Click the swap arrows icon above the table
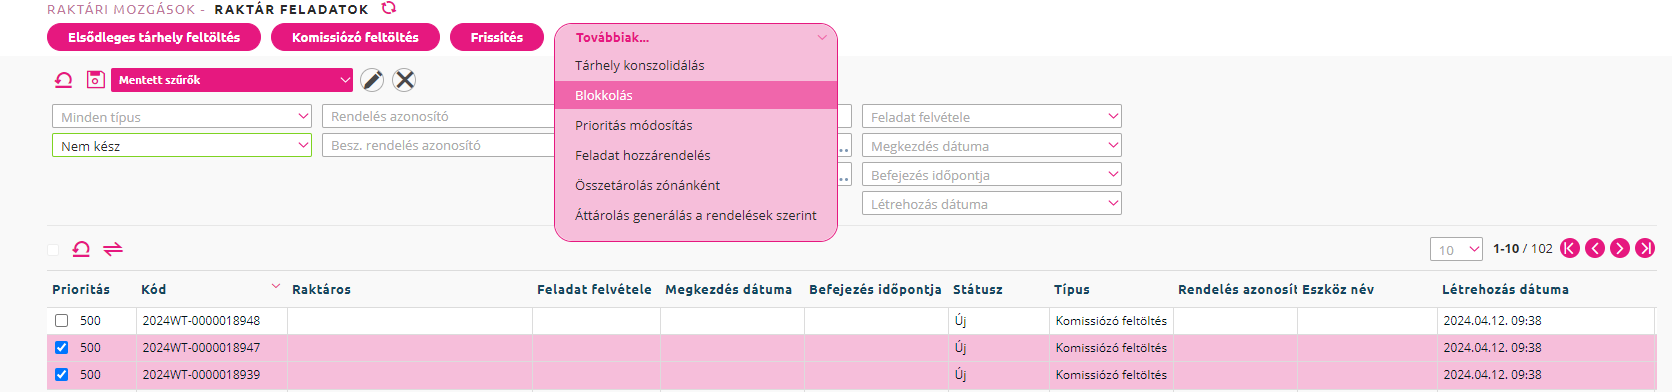The width and height of the screenshot is (1672, 392). point(113,249)
